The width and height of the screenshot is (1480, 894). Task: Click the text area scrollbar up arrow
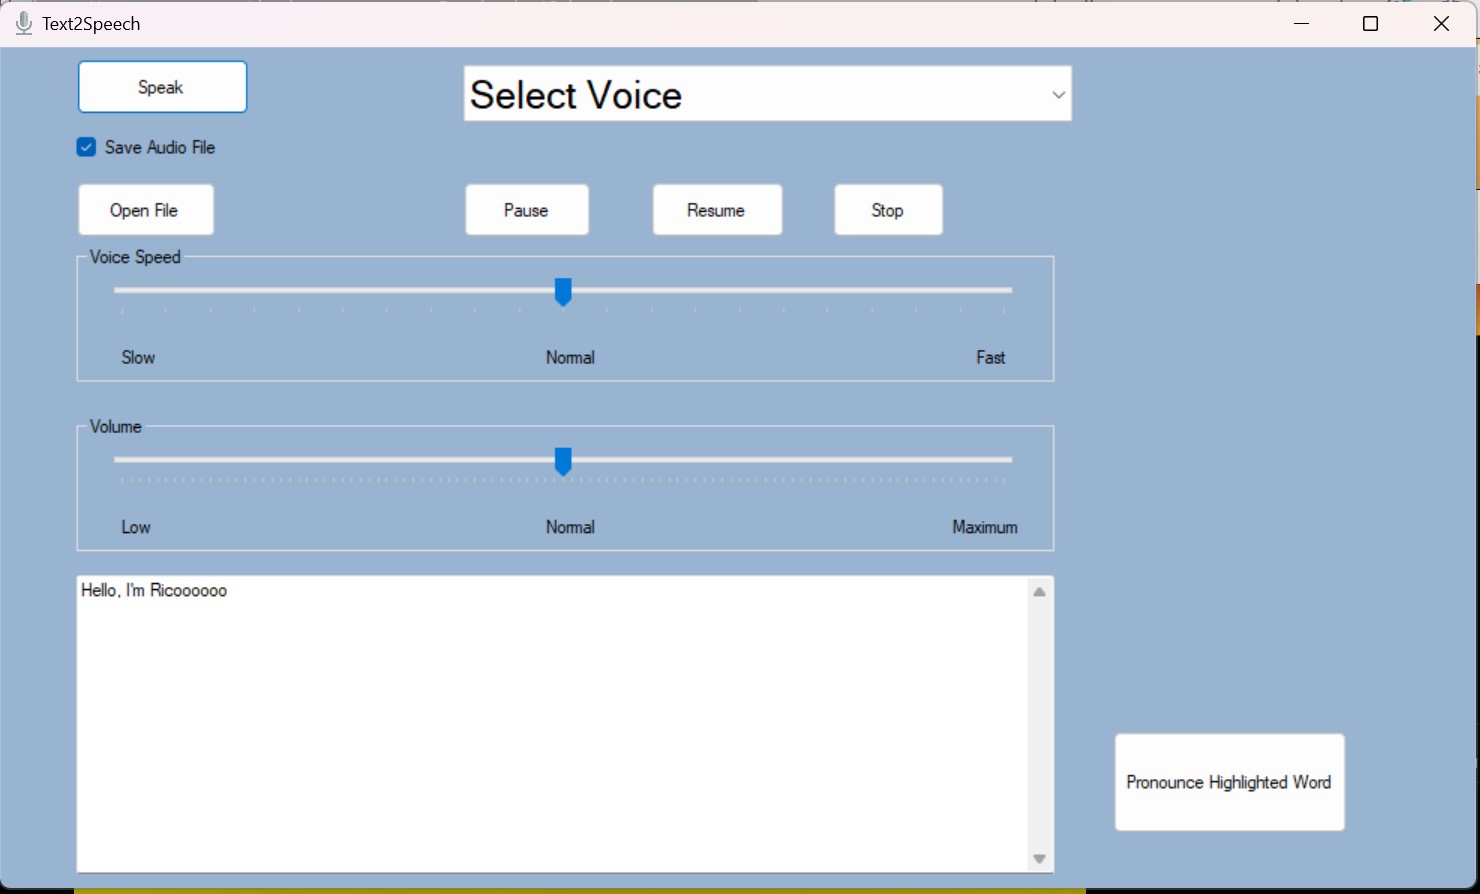click(x=1040, y=592)
